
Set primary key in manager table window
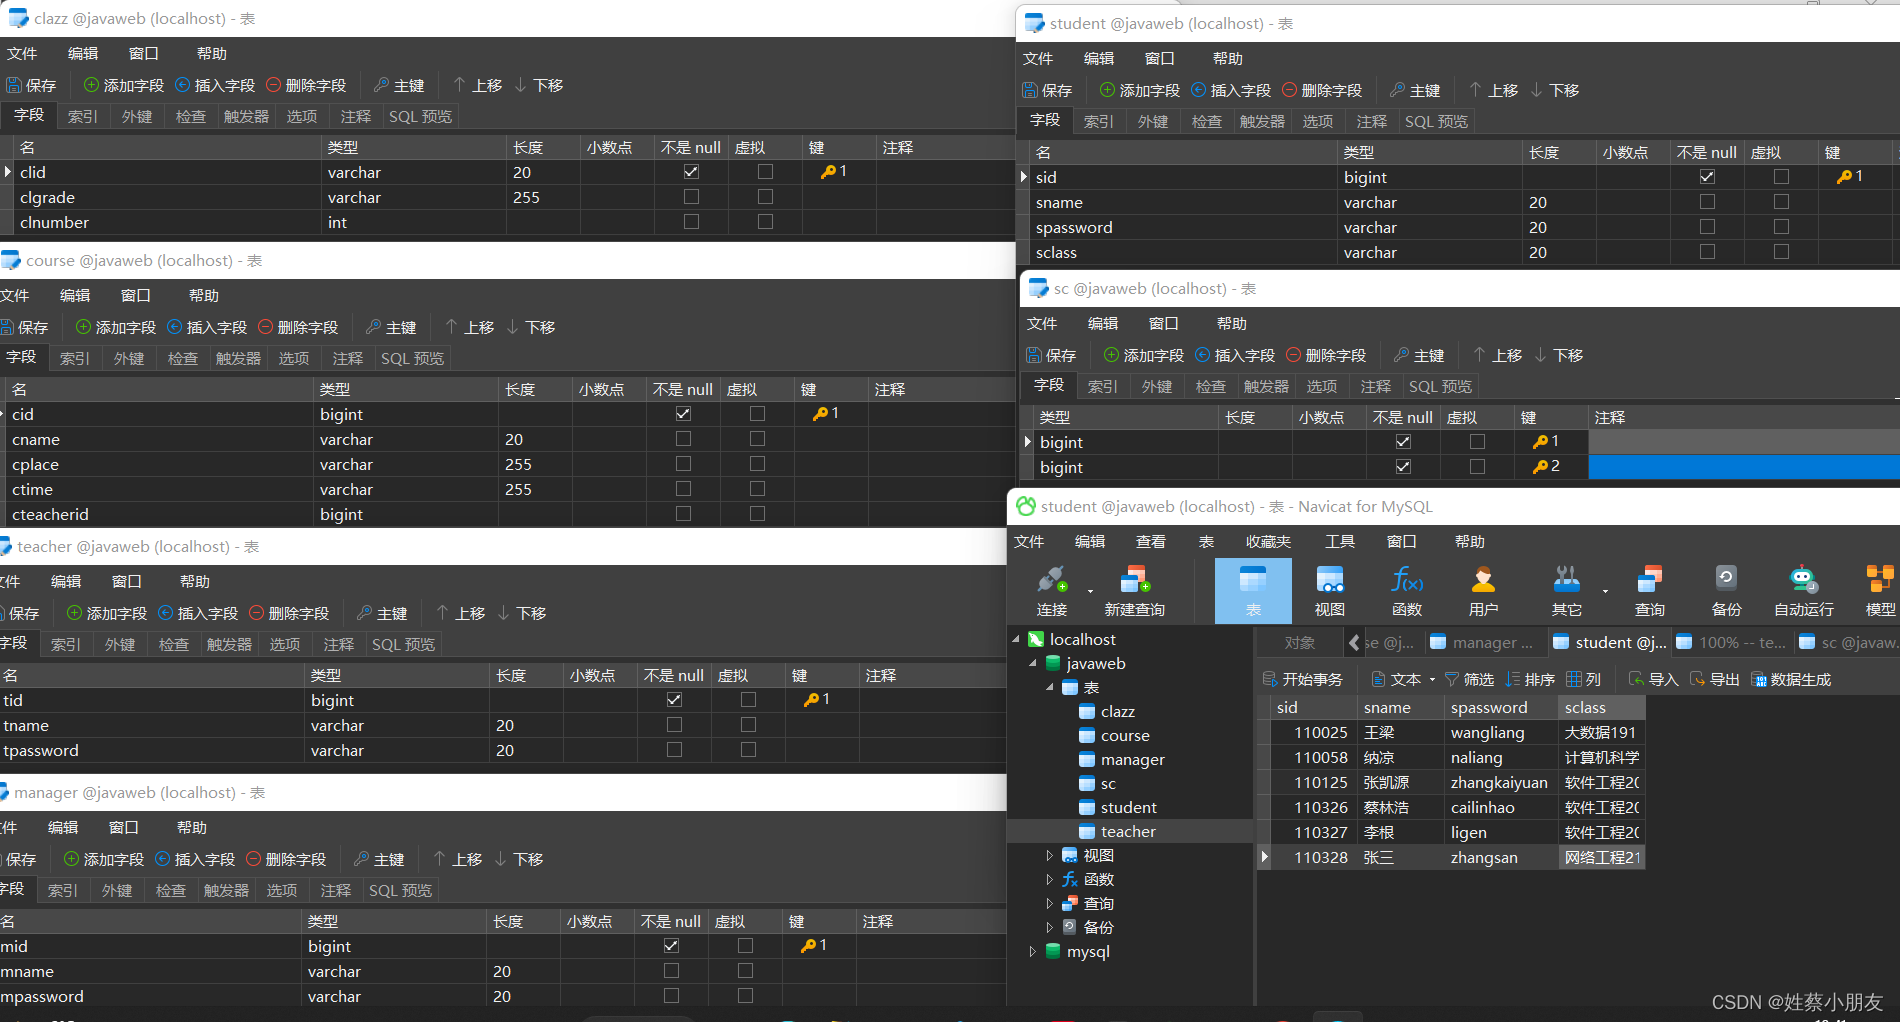pos(379,859)
